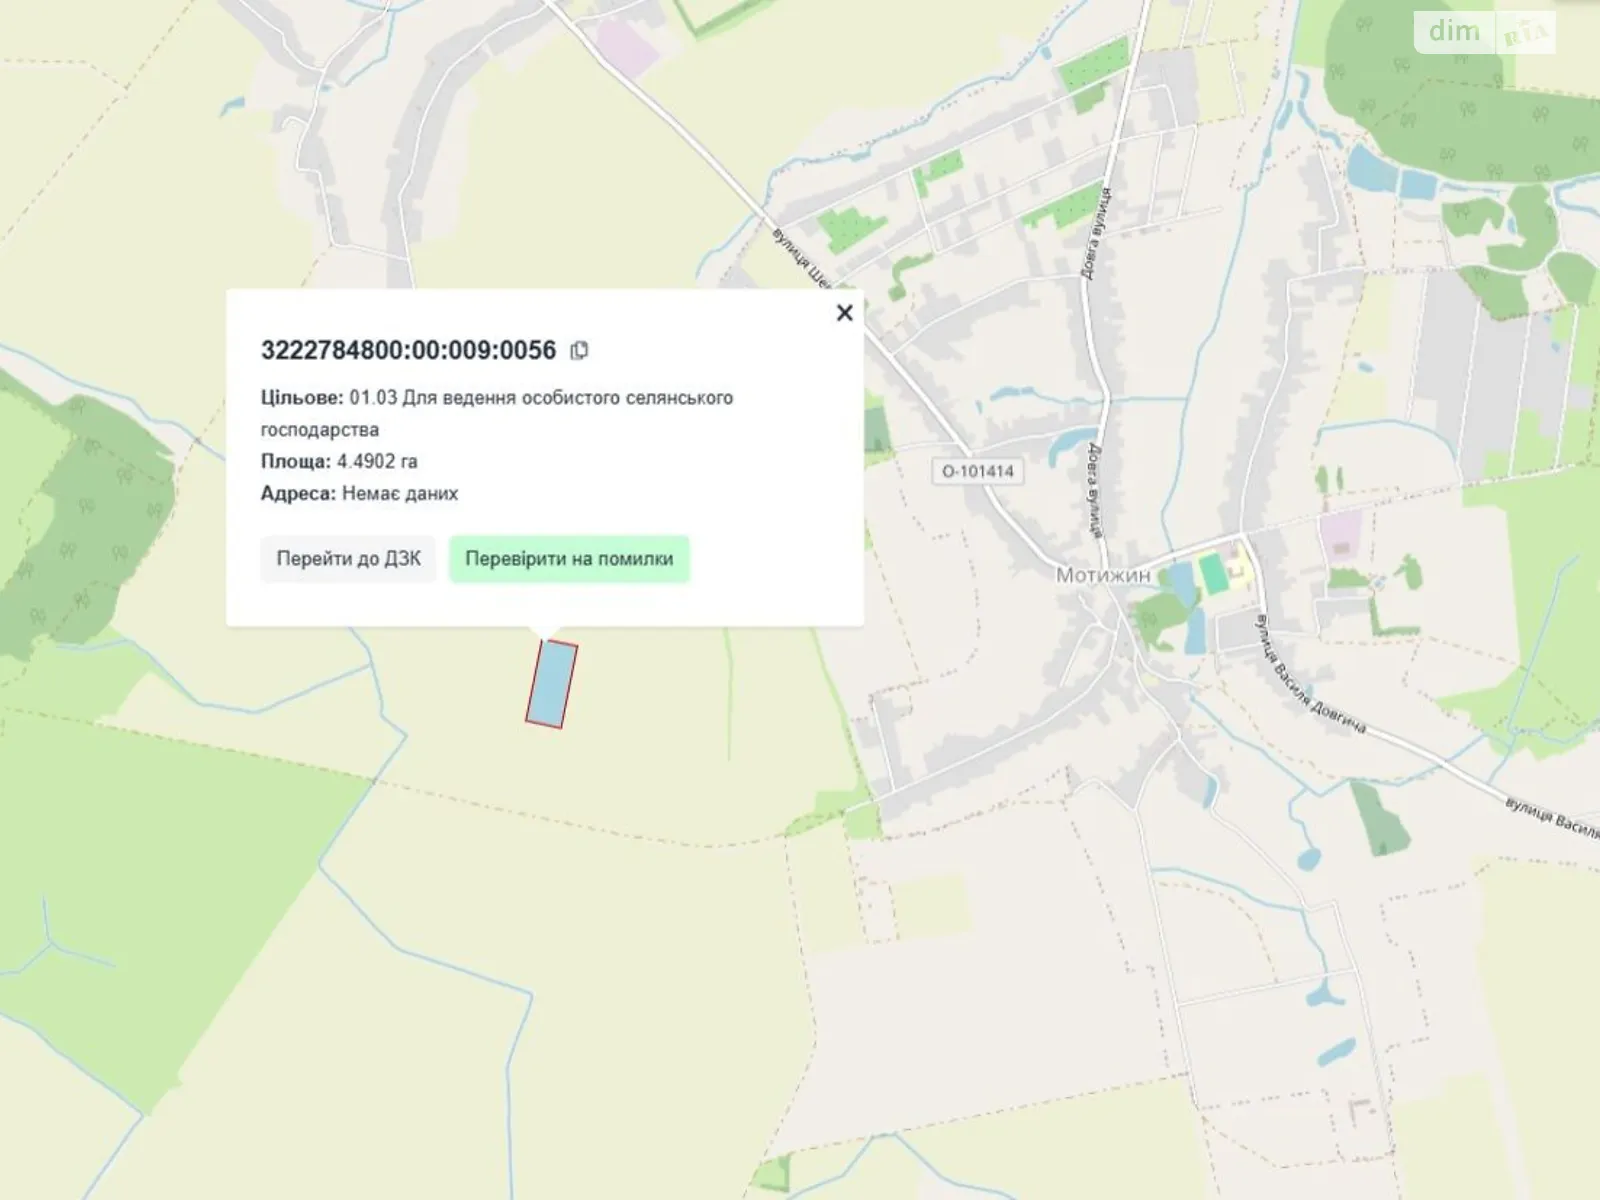Image resolution: width=1600 pixels, height=1200 pixels.
Task: Click the 'Немає даних' address text
Action: click(x=400, y=493)
